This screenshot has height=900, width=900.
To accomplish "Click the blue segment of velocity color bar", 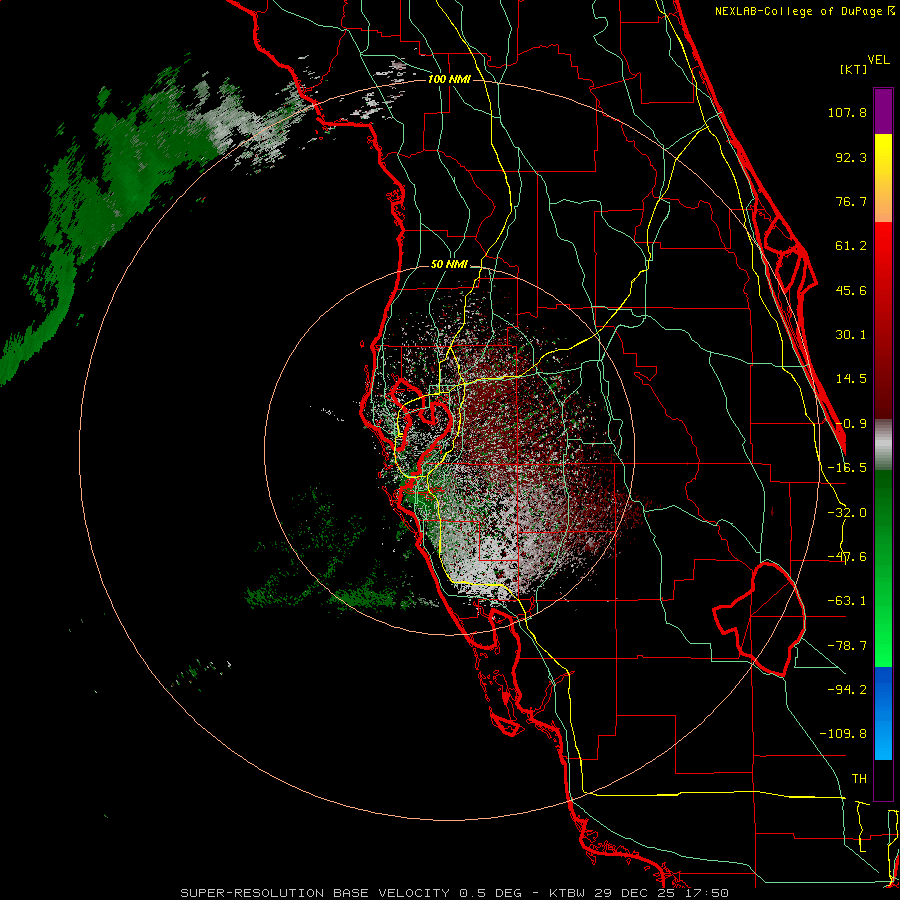I will 883,713.
